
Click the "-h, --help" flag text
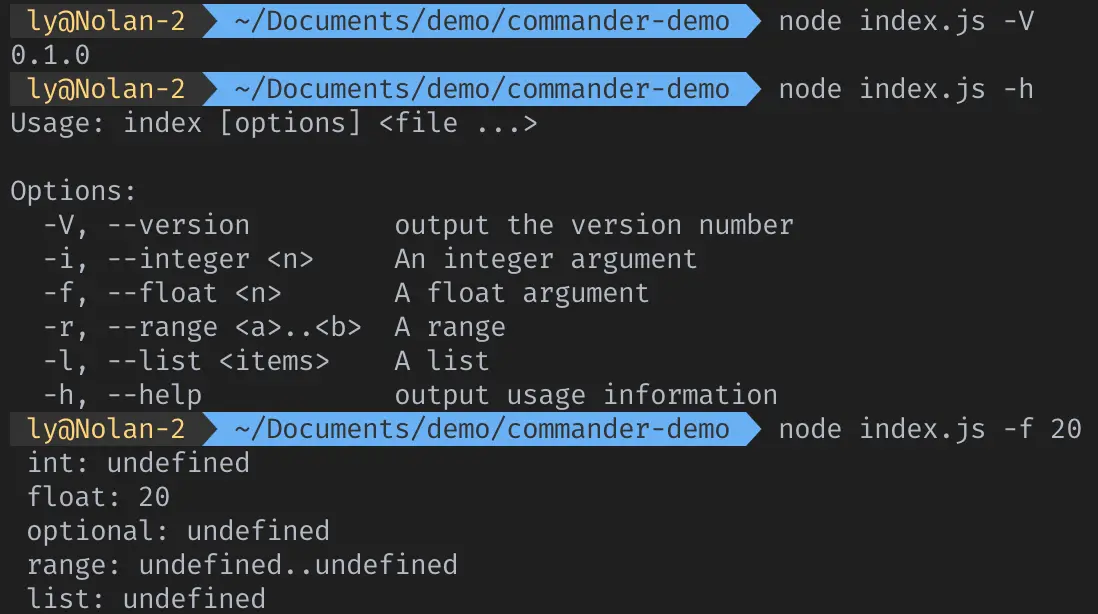coord(122,395)
